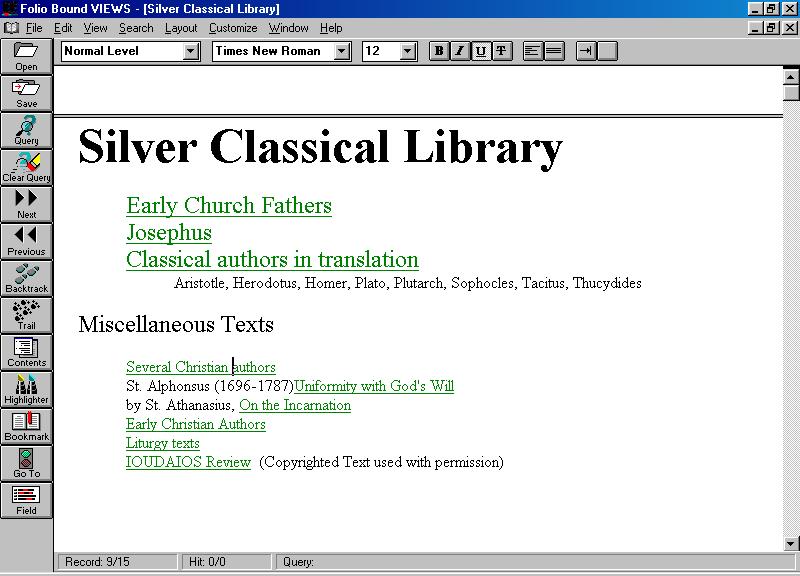
Task: Click the Record: 9/15 status field
Action: click(116, 562)
